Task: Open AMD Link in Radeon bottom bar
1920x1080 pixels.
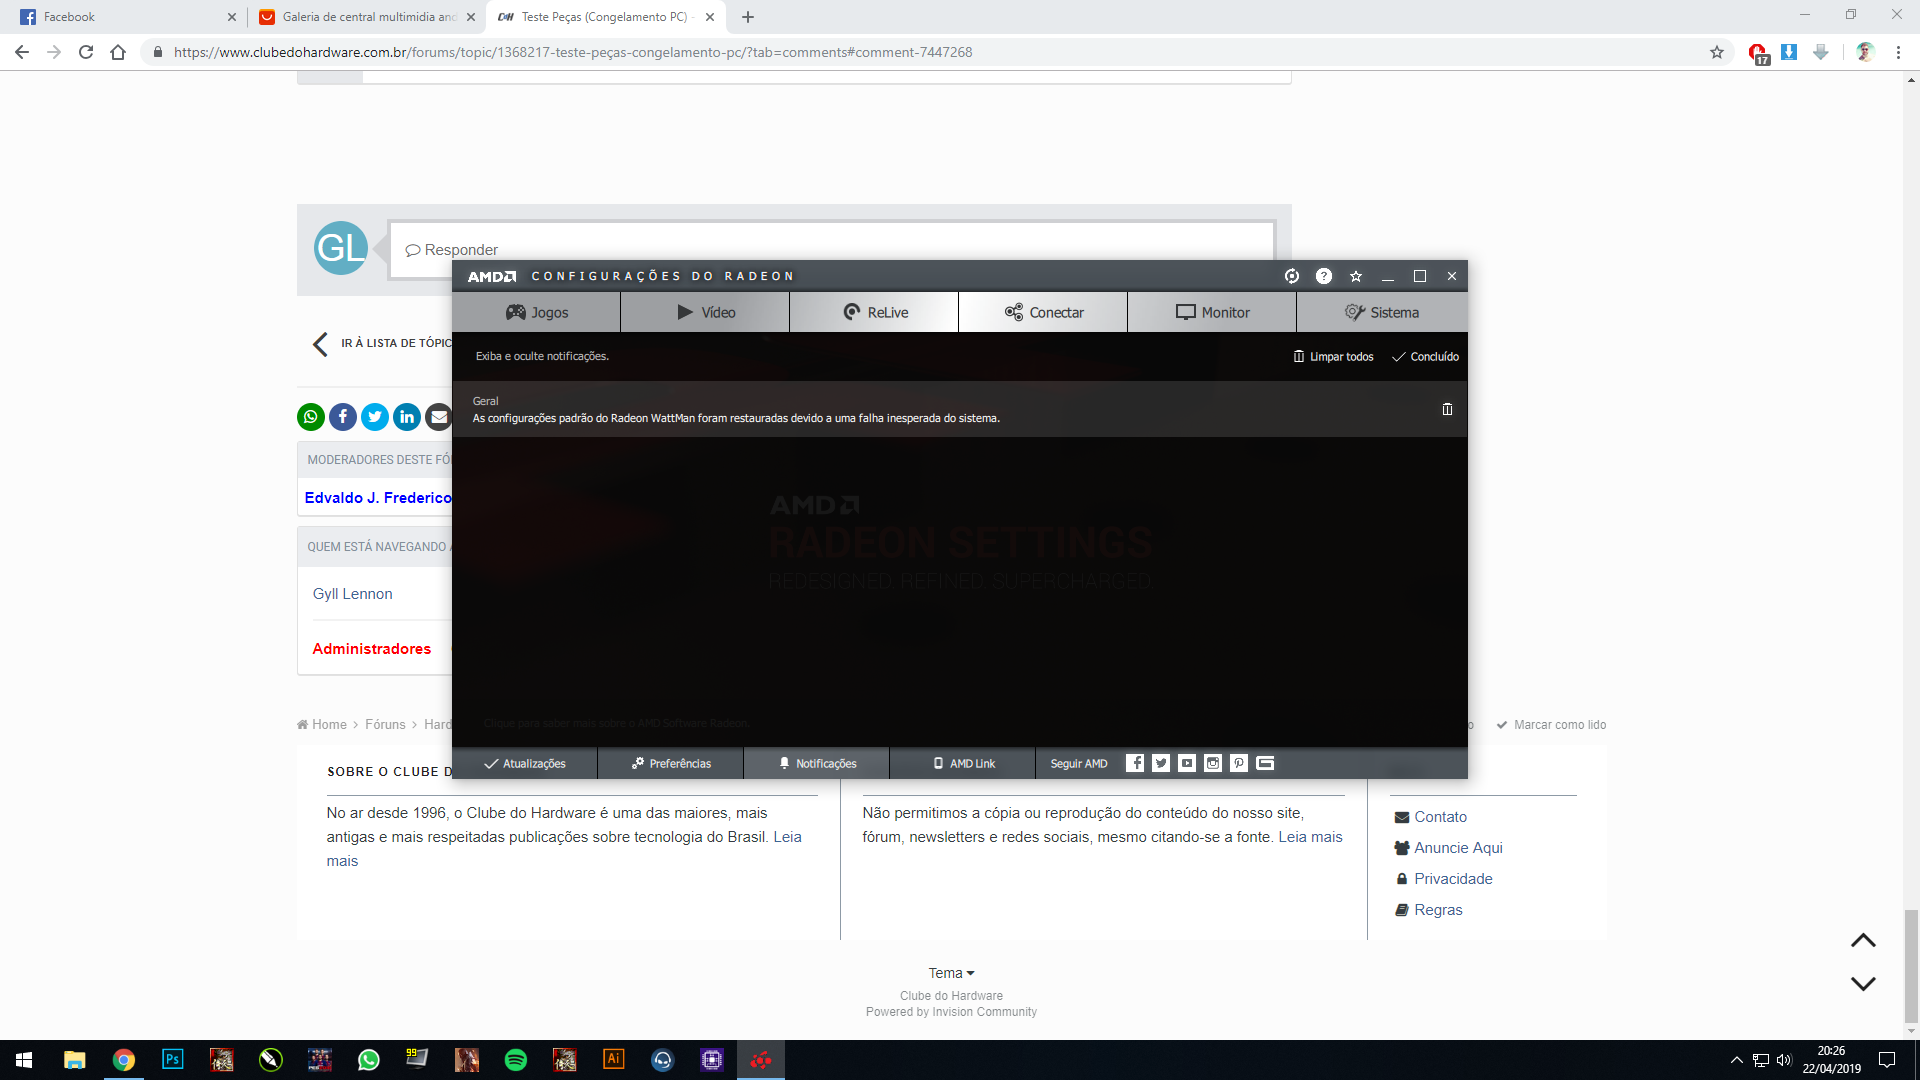Action: tap(963, 763)
